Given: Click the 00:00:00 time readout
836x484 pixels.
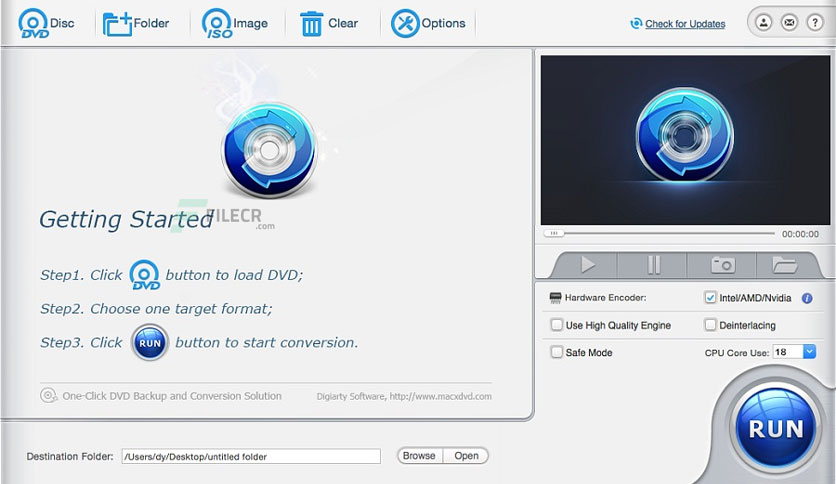Looking at the screenshot, I should click(800, 234).
